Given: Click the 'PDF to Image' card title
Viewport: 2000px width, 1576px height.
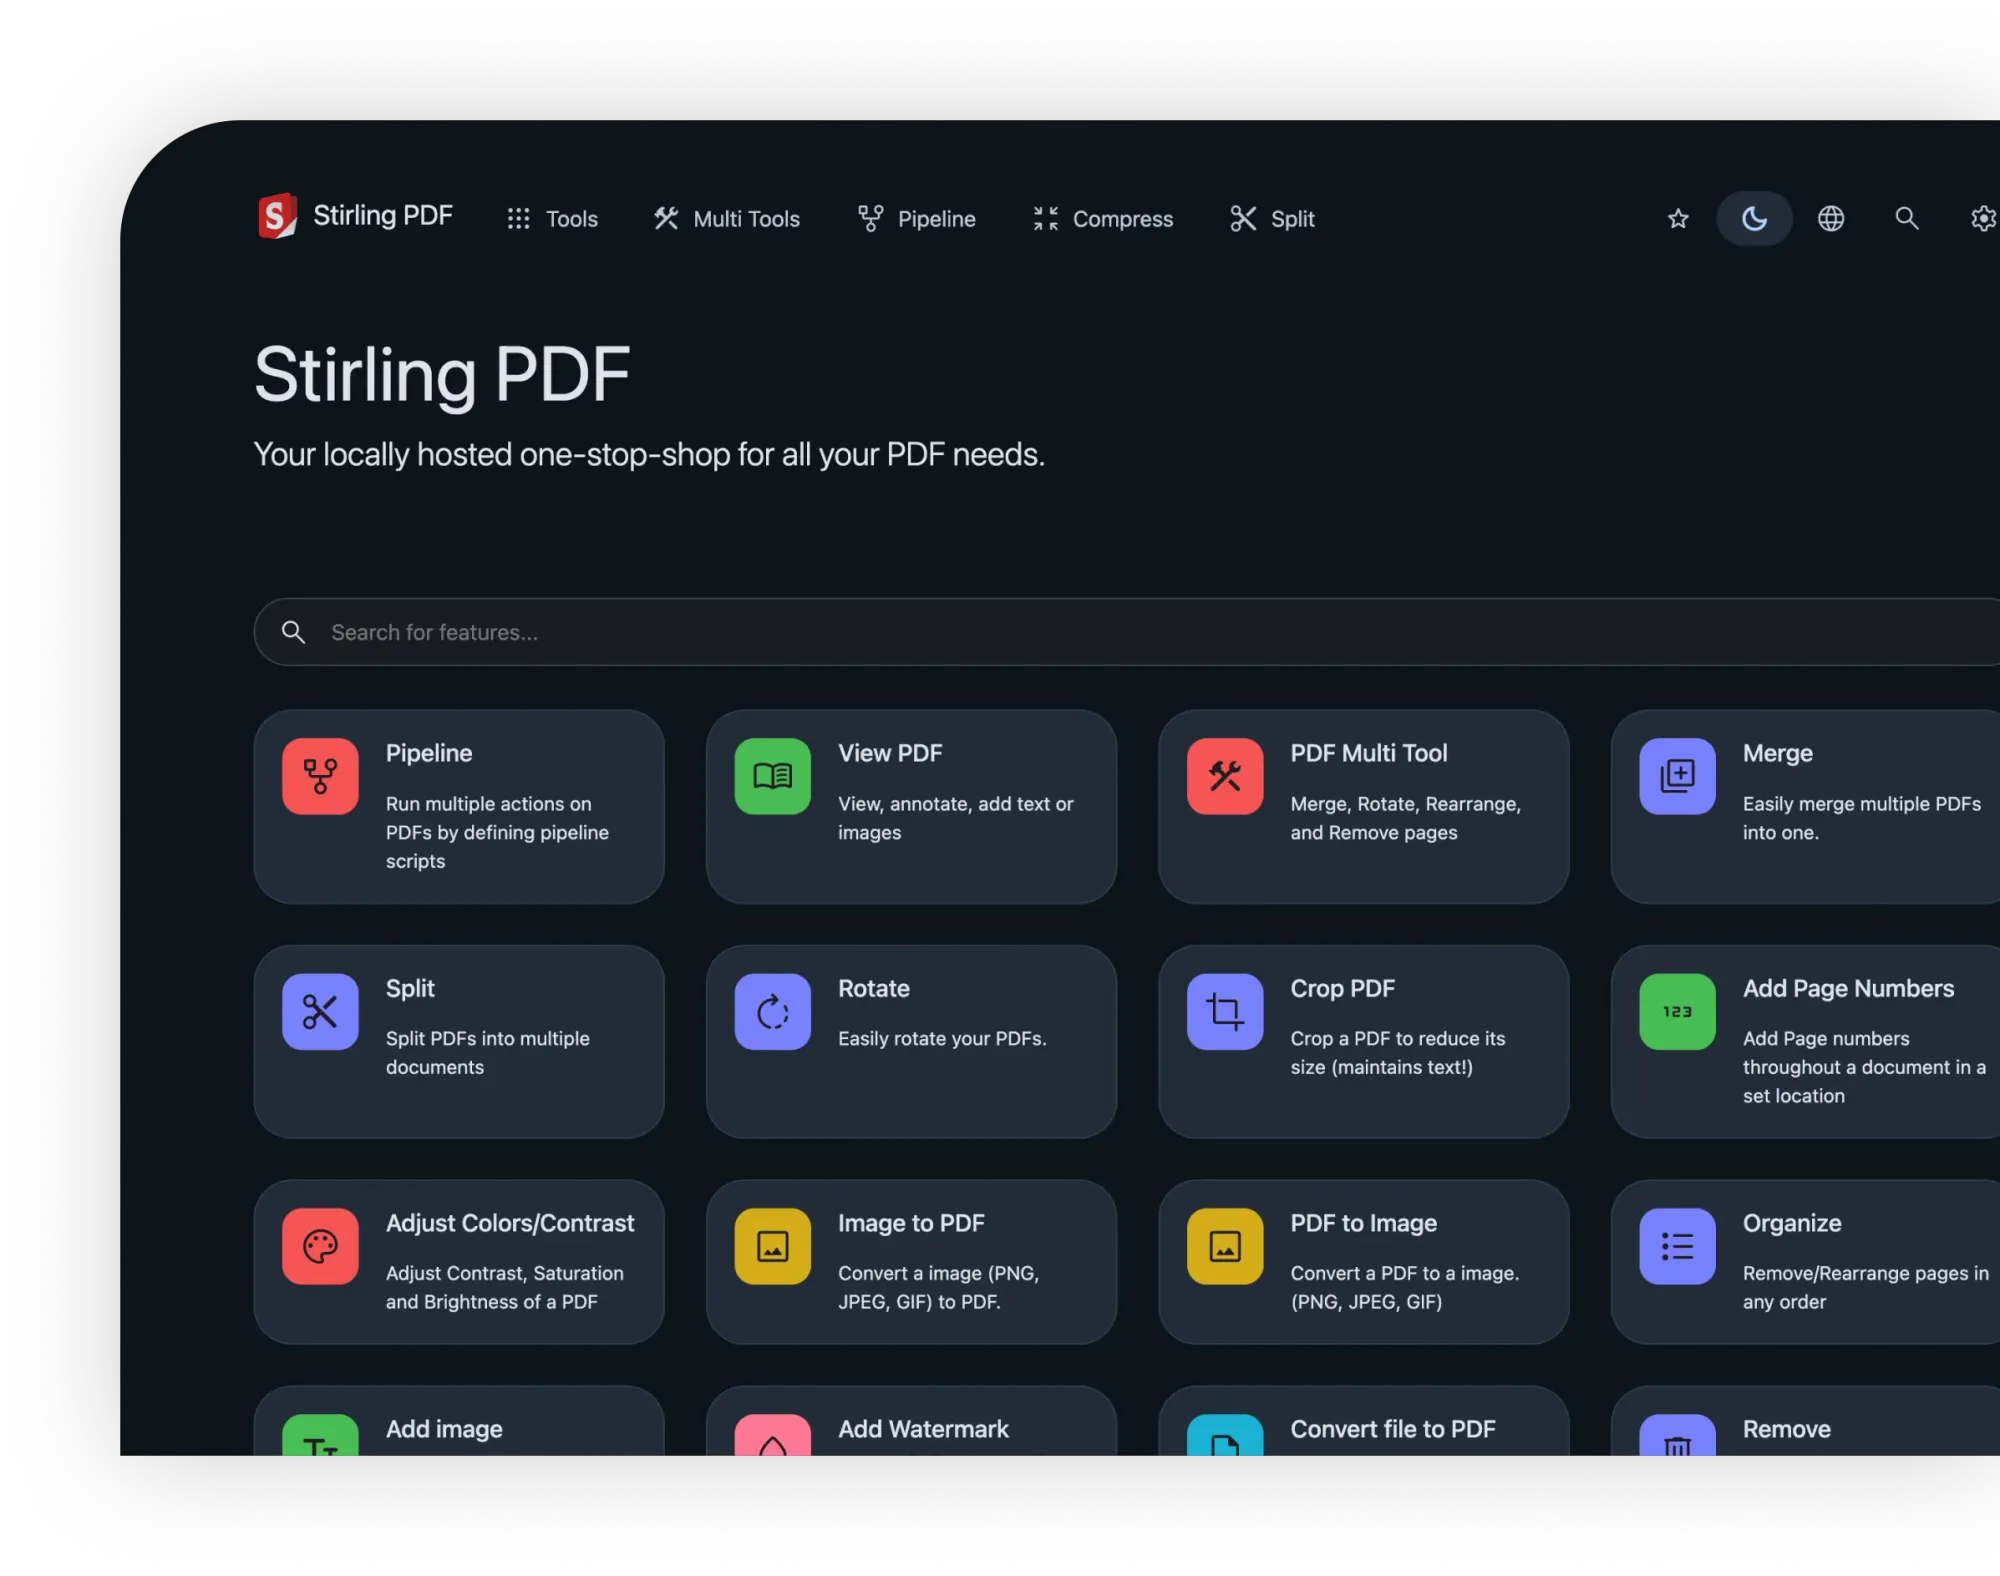Looking at the screenshot, I should 1364,1223.
